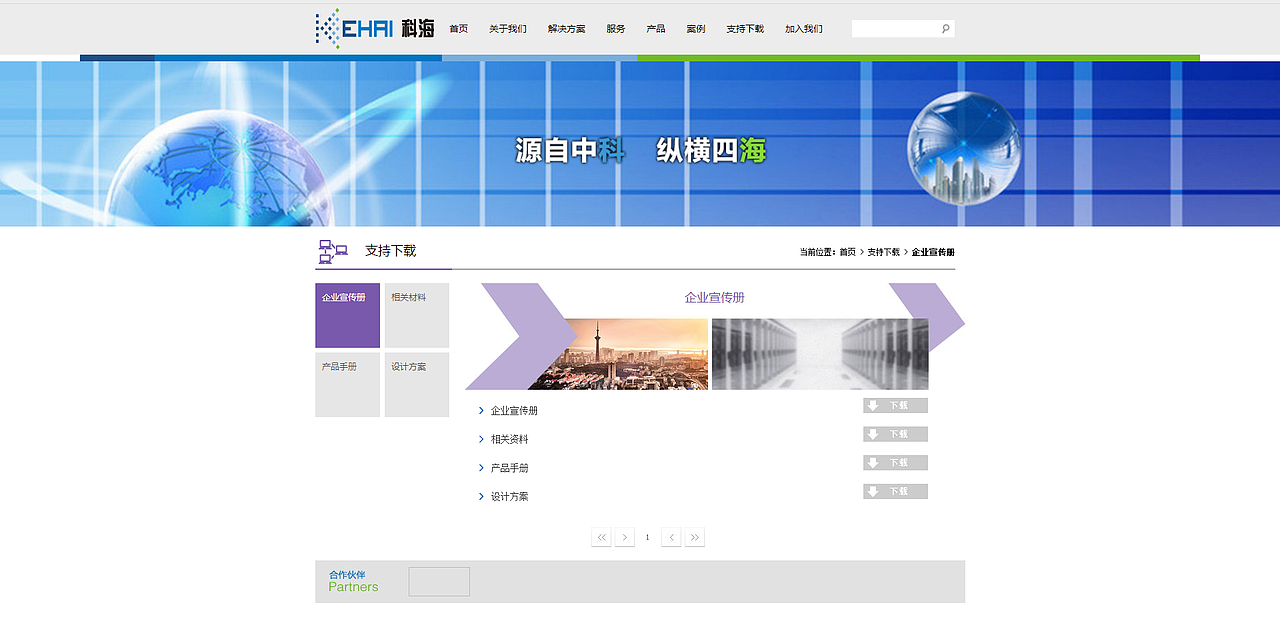1280x623 pixels.
Task: Click the 支持下载 breadcrumb link
Action: pyautogui.click(x=884, y=252)
